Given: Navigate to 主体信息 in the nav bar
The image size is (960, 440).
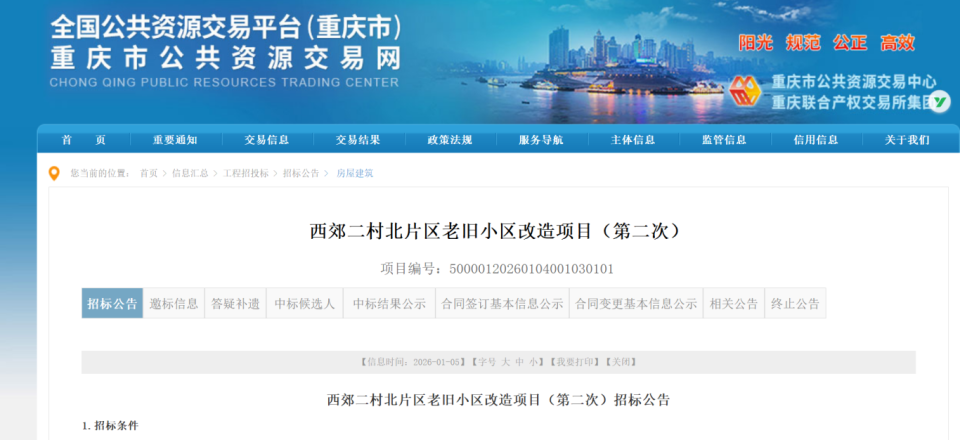Looking at the screenshot, I should 633,140.
